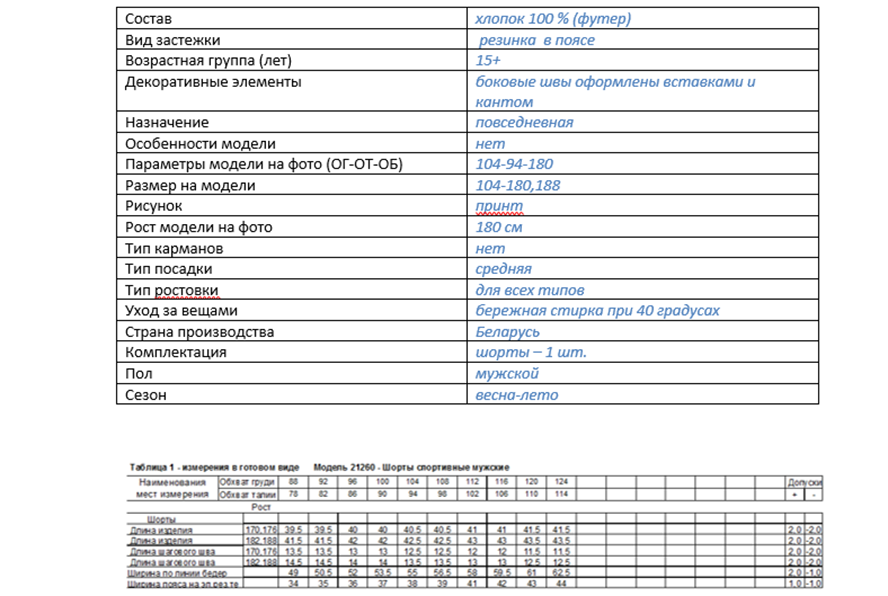
Task: Click the 'Ширина по линии бедер' label
Action: (177, 573)
